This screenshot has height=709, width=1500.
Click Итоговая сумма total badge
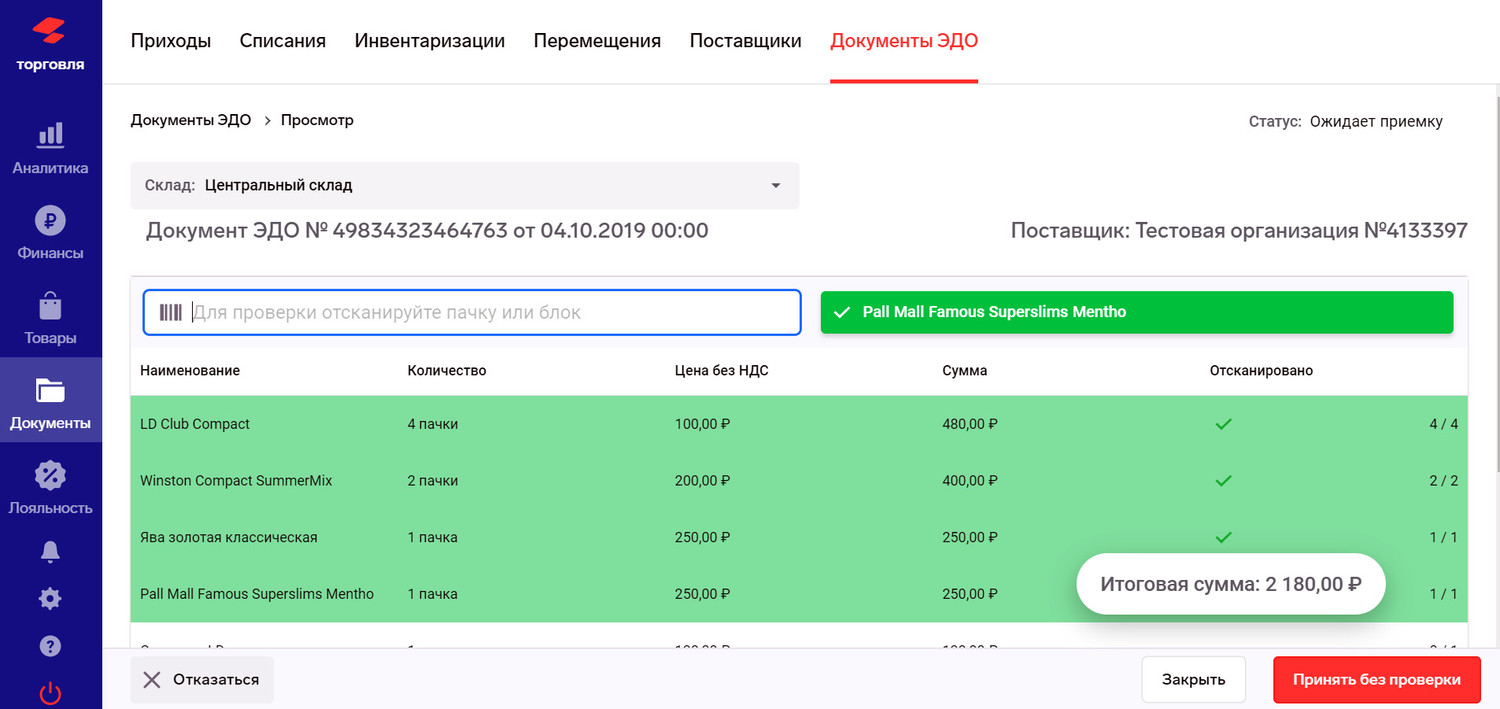[x=1231, y=584]
